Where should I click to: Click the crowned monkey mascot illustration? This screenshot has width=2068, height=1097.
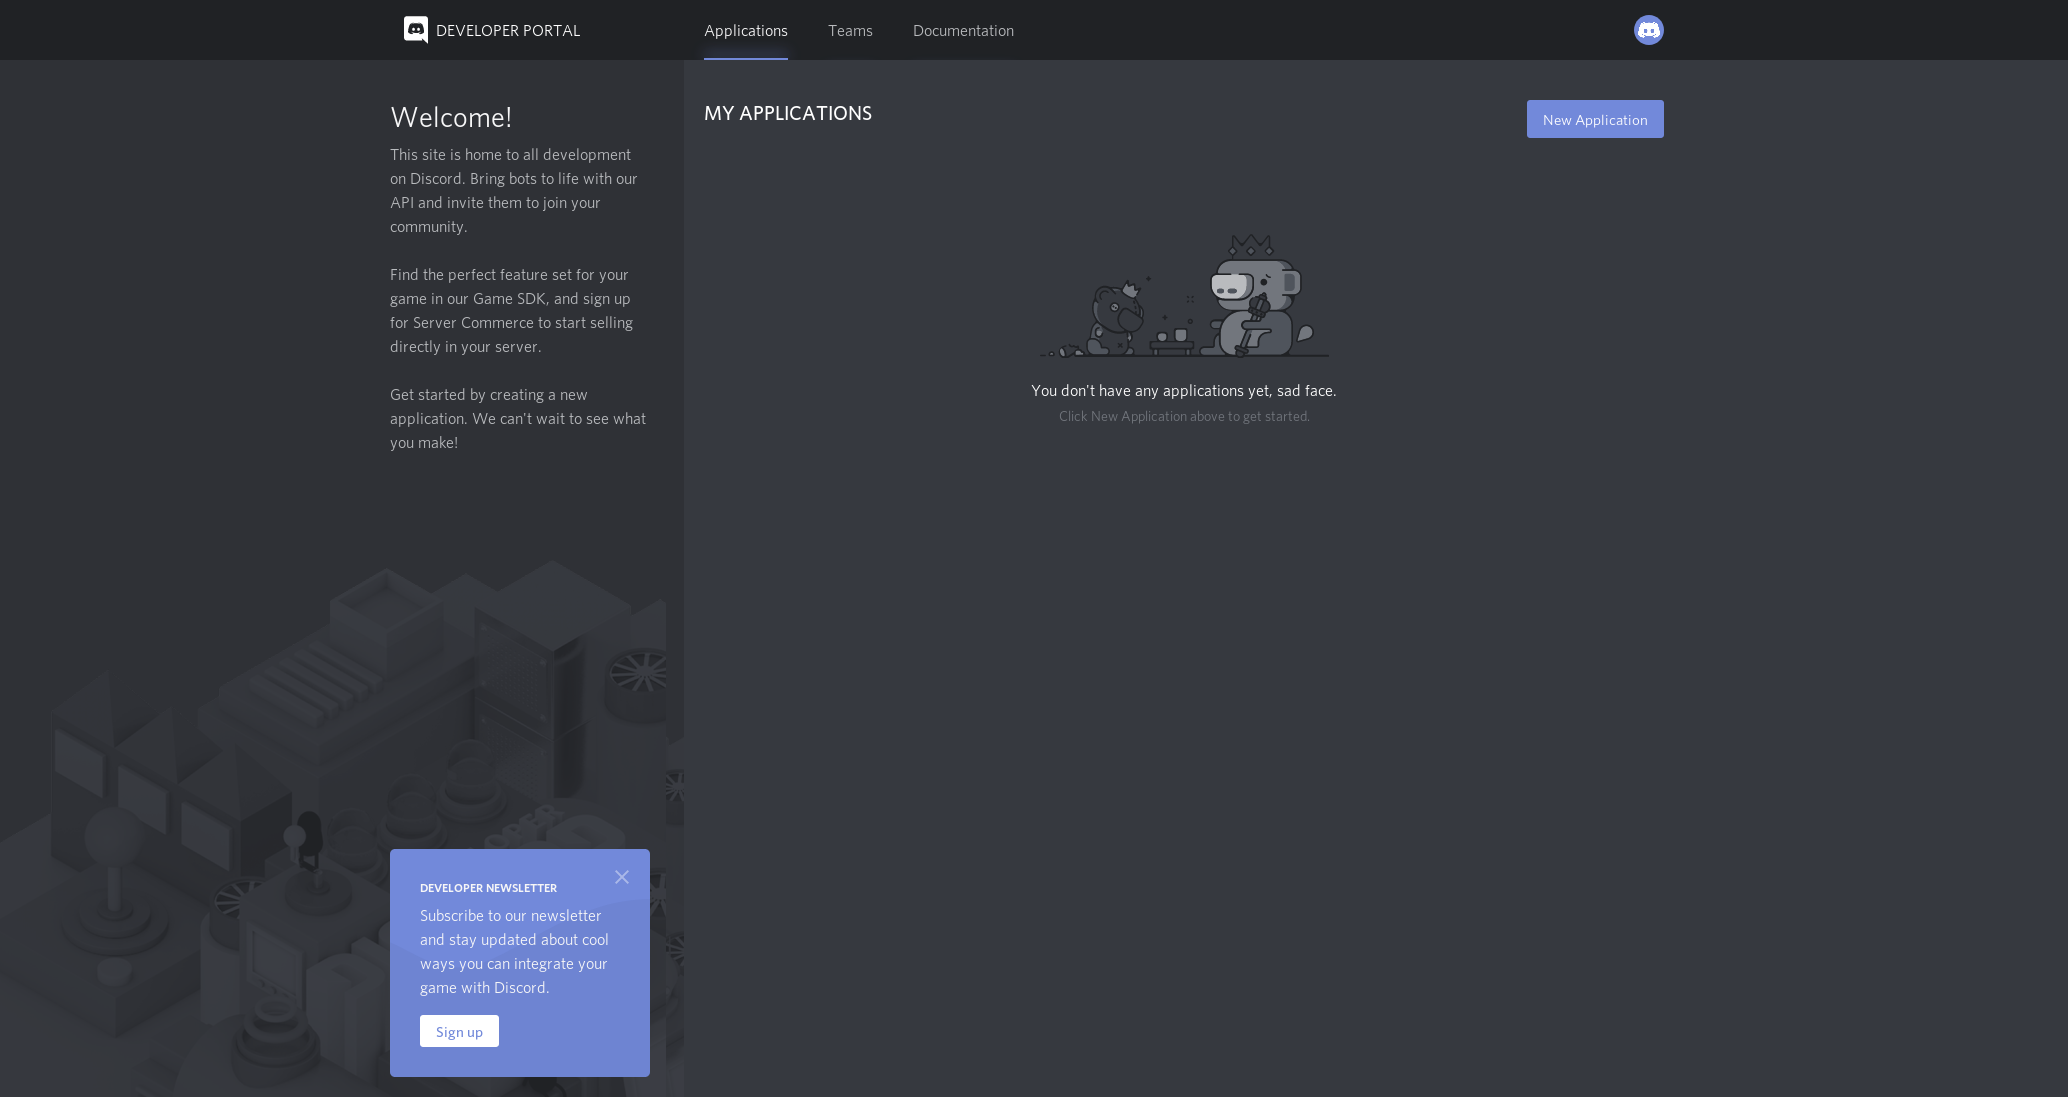[1250, 300]
